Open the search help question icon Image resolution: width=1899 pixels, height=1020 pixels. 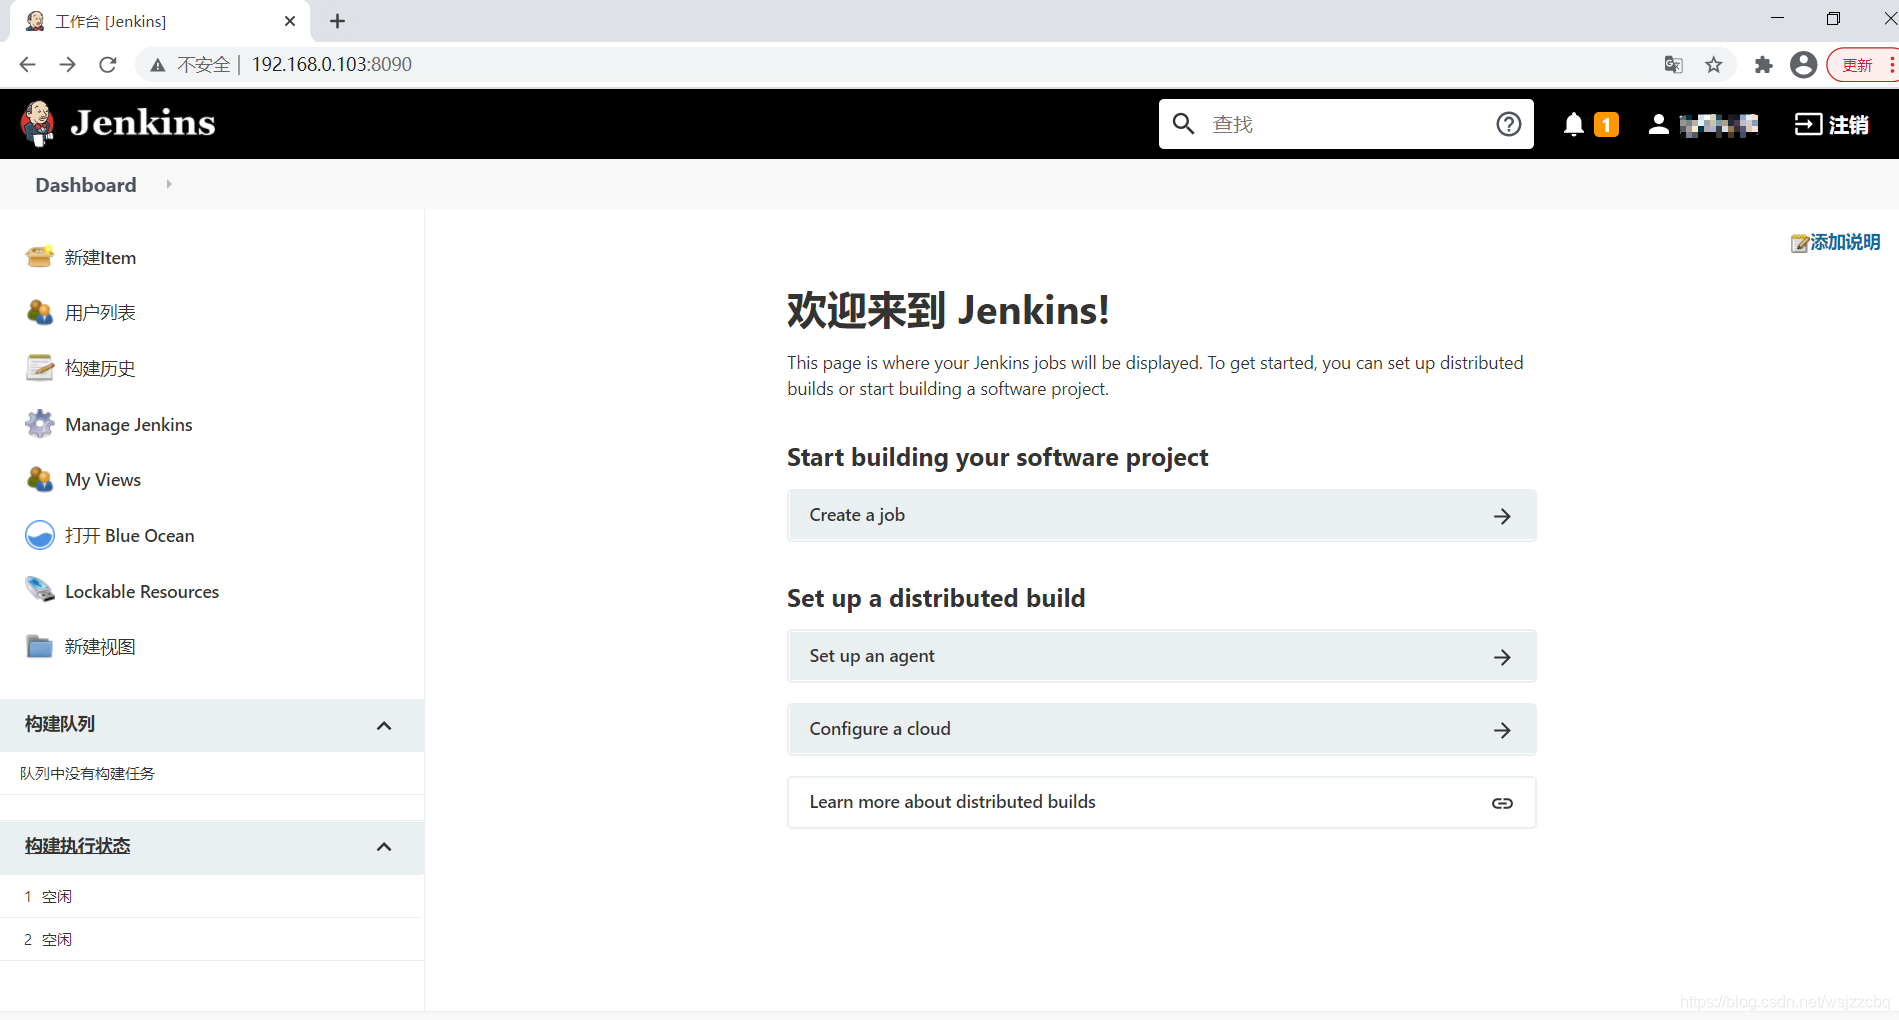click(x=1509, y=124)
